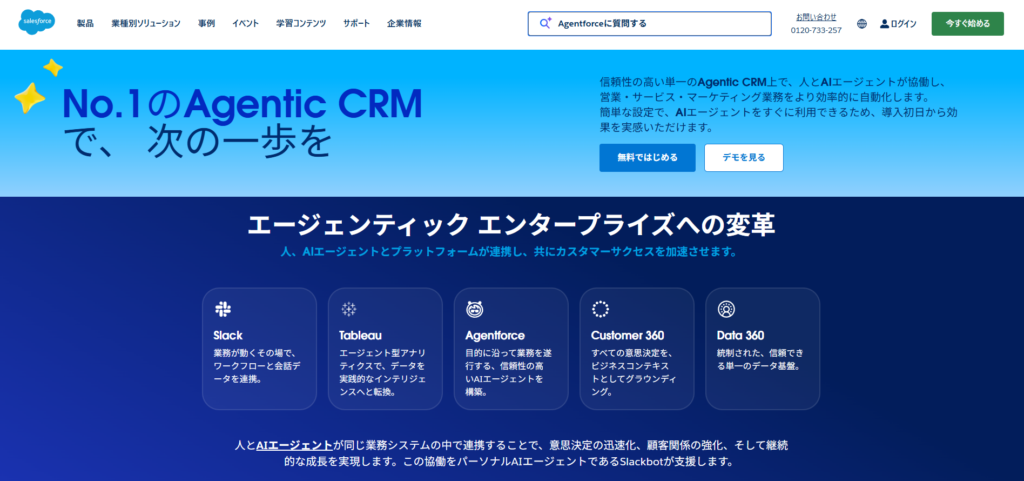Click the Slack logo icon
Image resolution: width=1024 pixels, height=481 pixels.
(223, 309)
